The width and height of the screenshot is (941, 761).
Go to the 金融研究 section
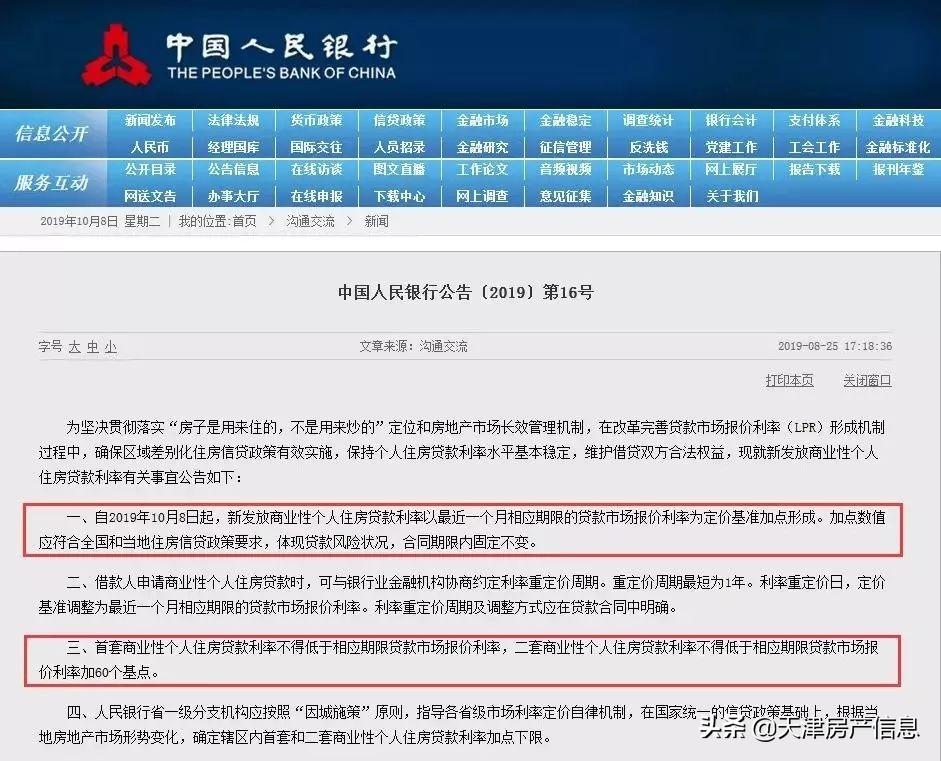pos(483,147)
